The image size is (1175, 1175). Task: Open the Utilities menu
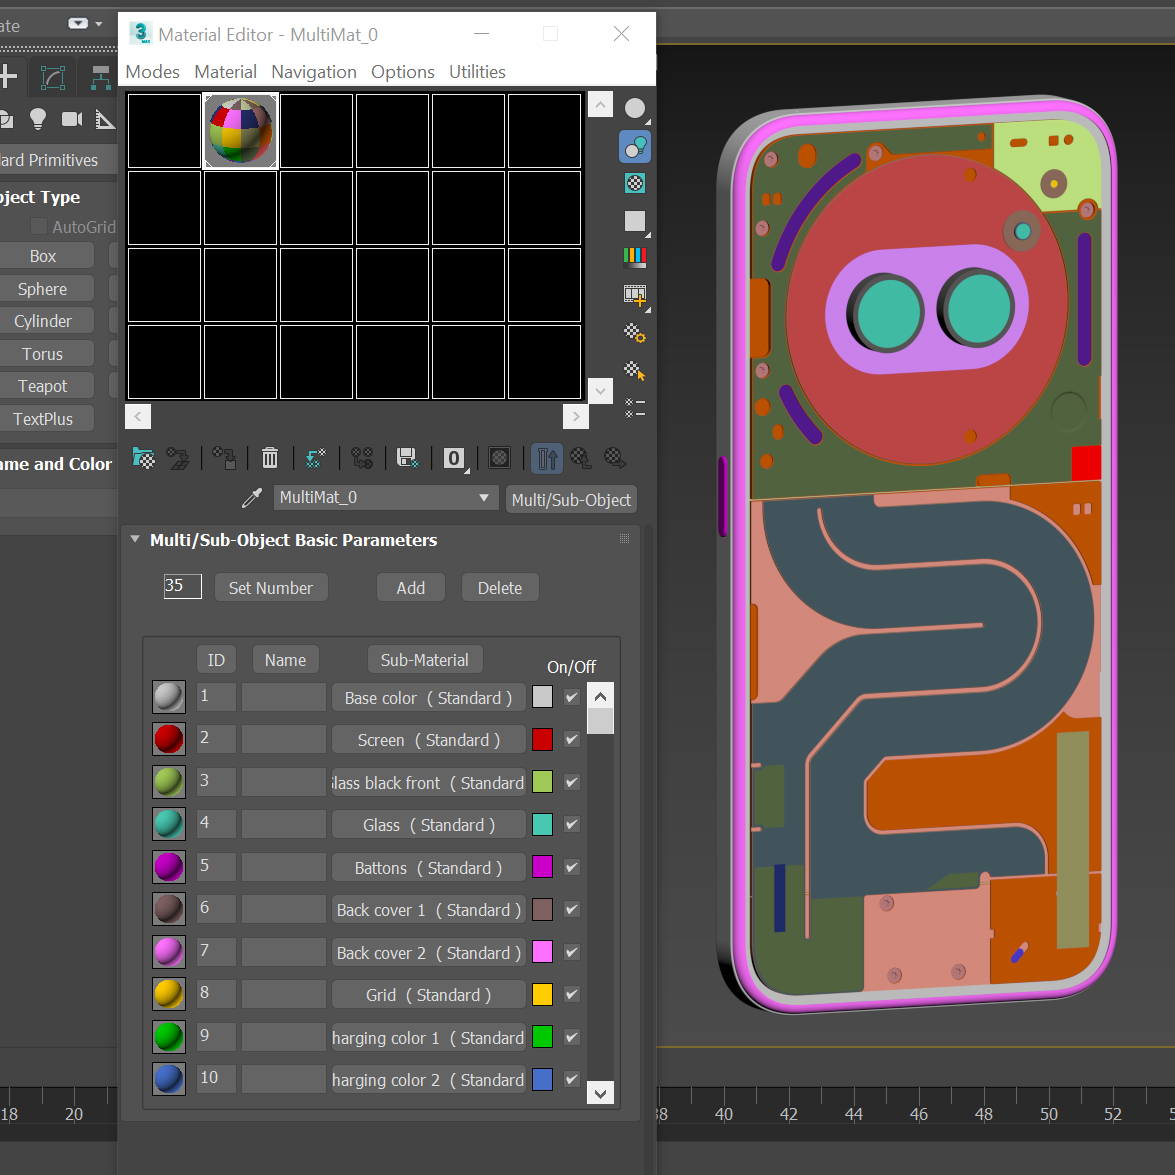pyautogui.click(x=477, y=72)
